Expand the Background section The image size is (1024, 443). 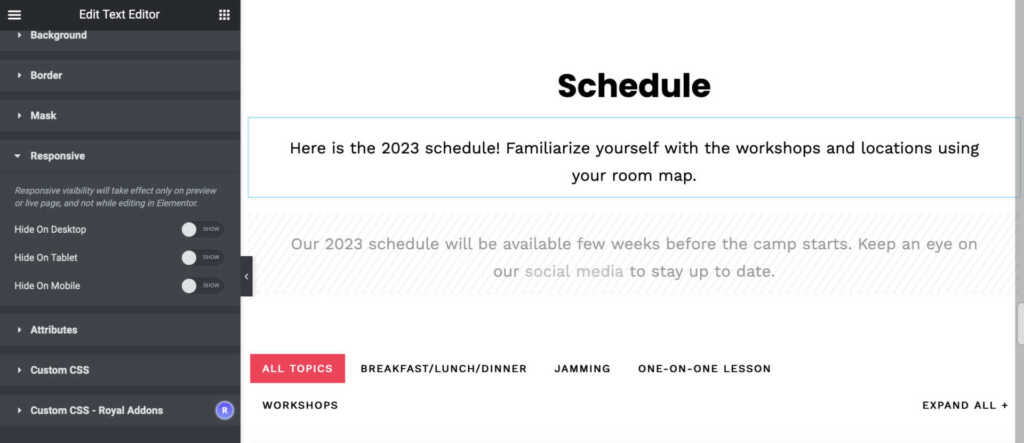click(120, 35)
